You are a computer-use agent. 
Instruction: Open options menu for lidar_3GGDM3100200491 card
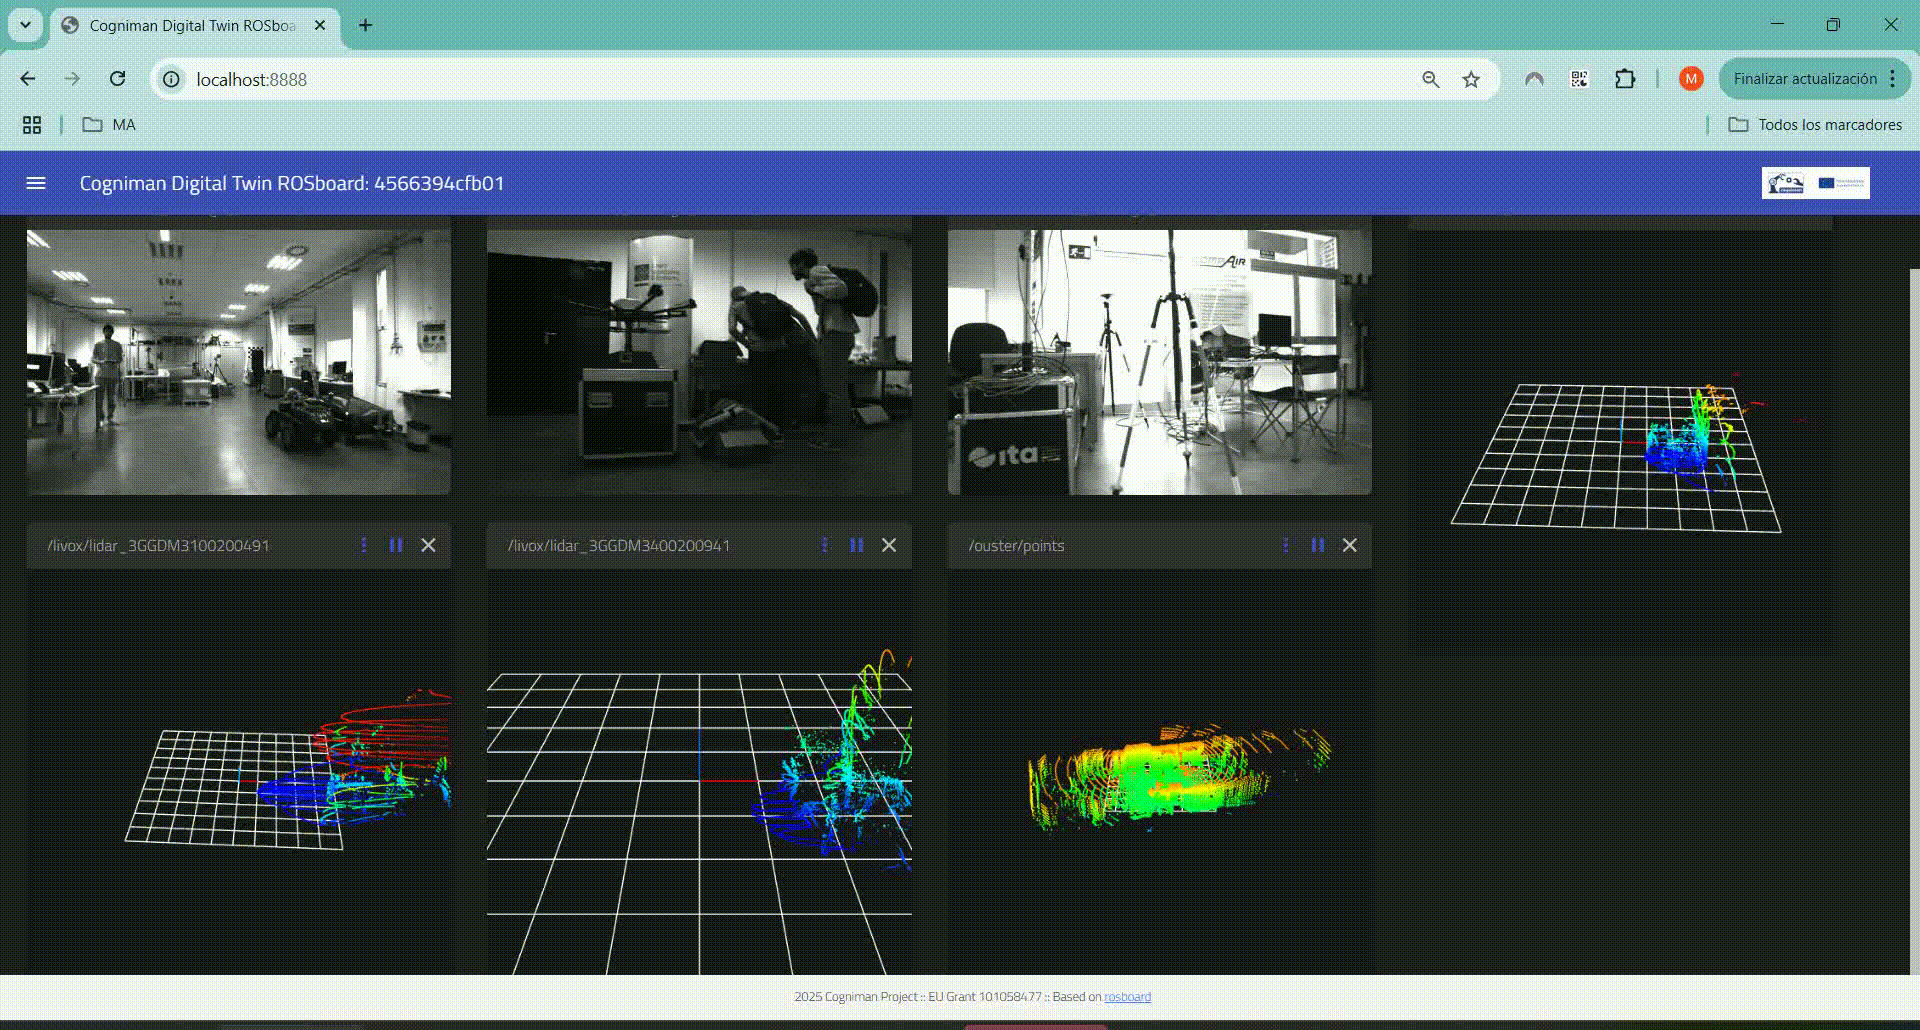pos(364,545)
